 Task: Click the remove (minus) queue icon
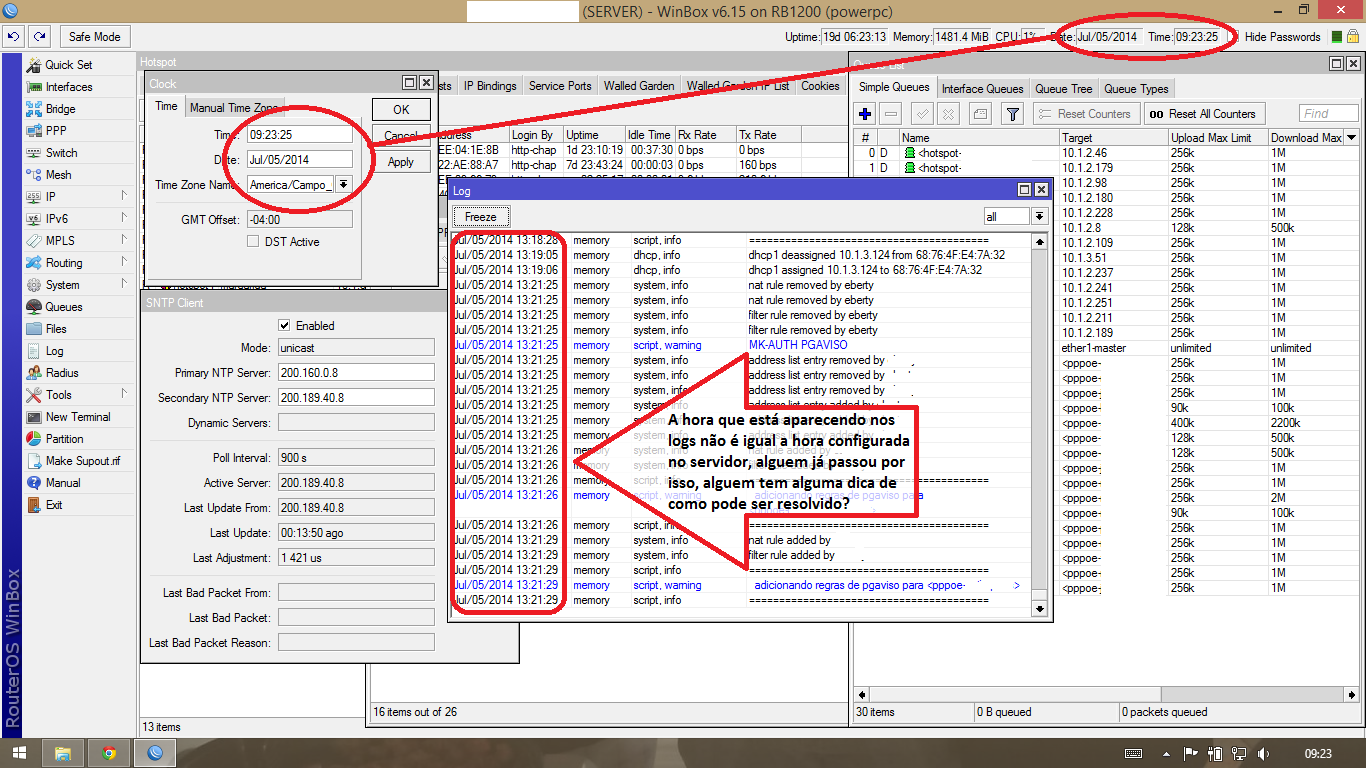(891, 114)
